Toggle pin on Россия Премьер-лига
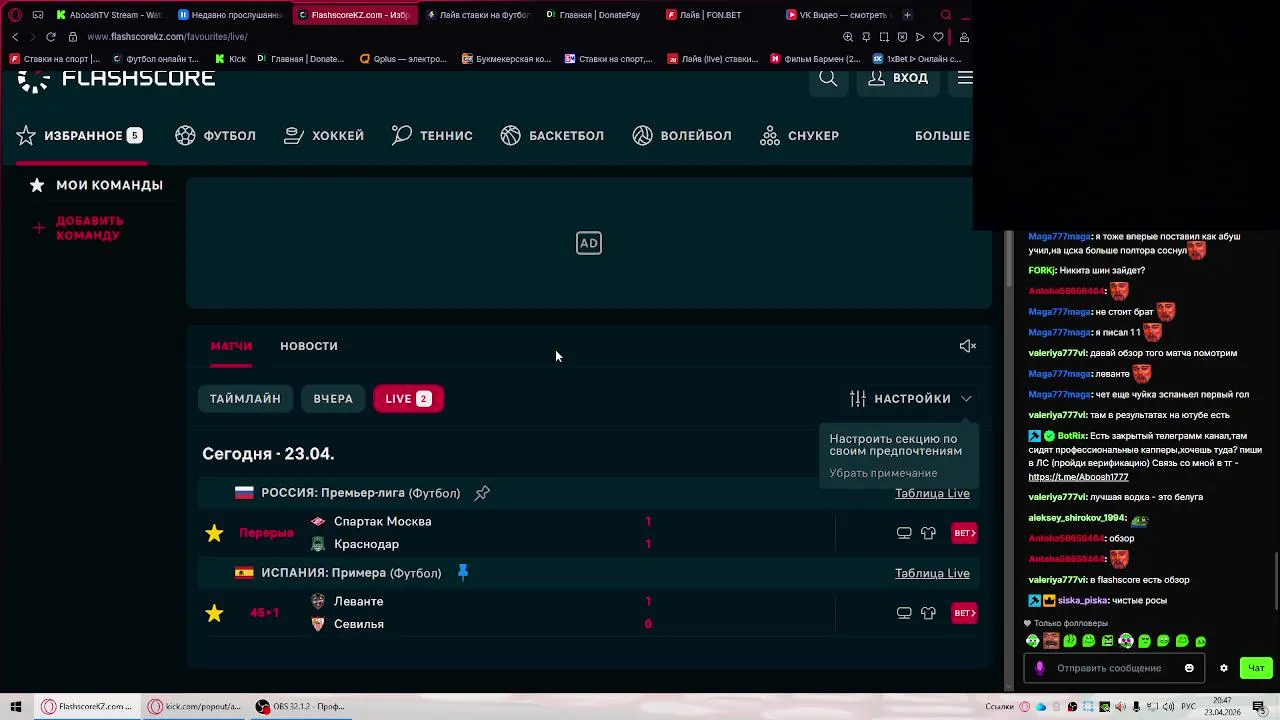 pos(482,493)
